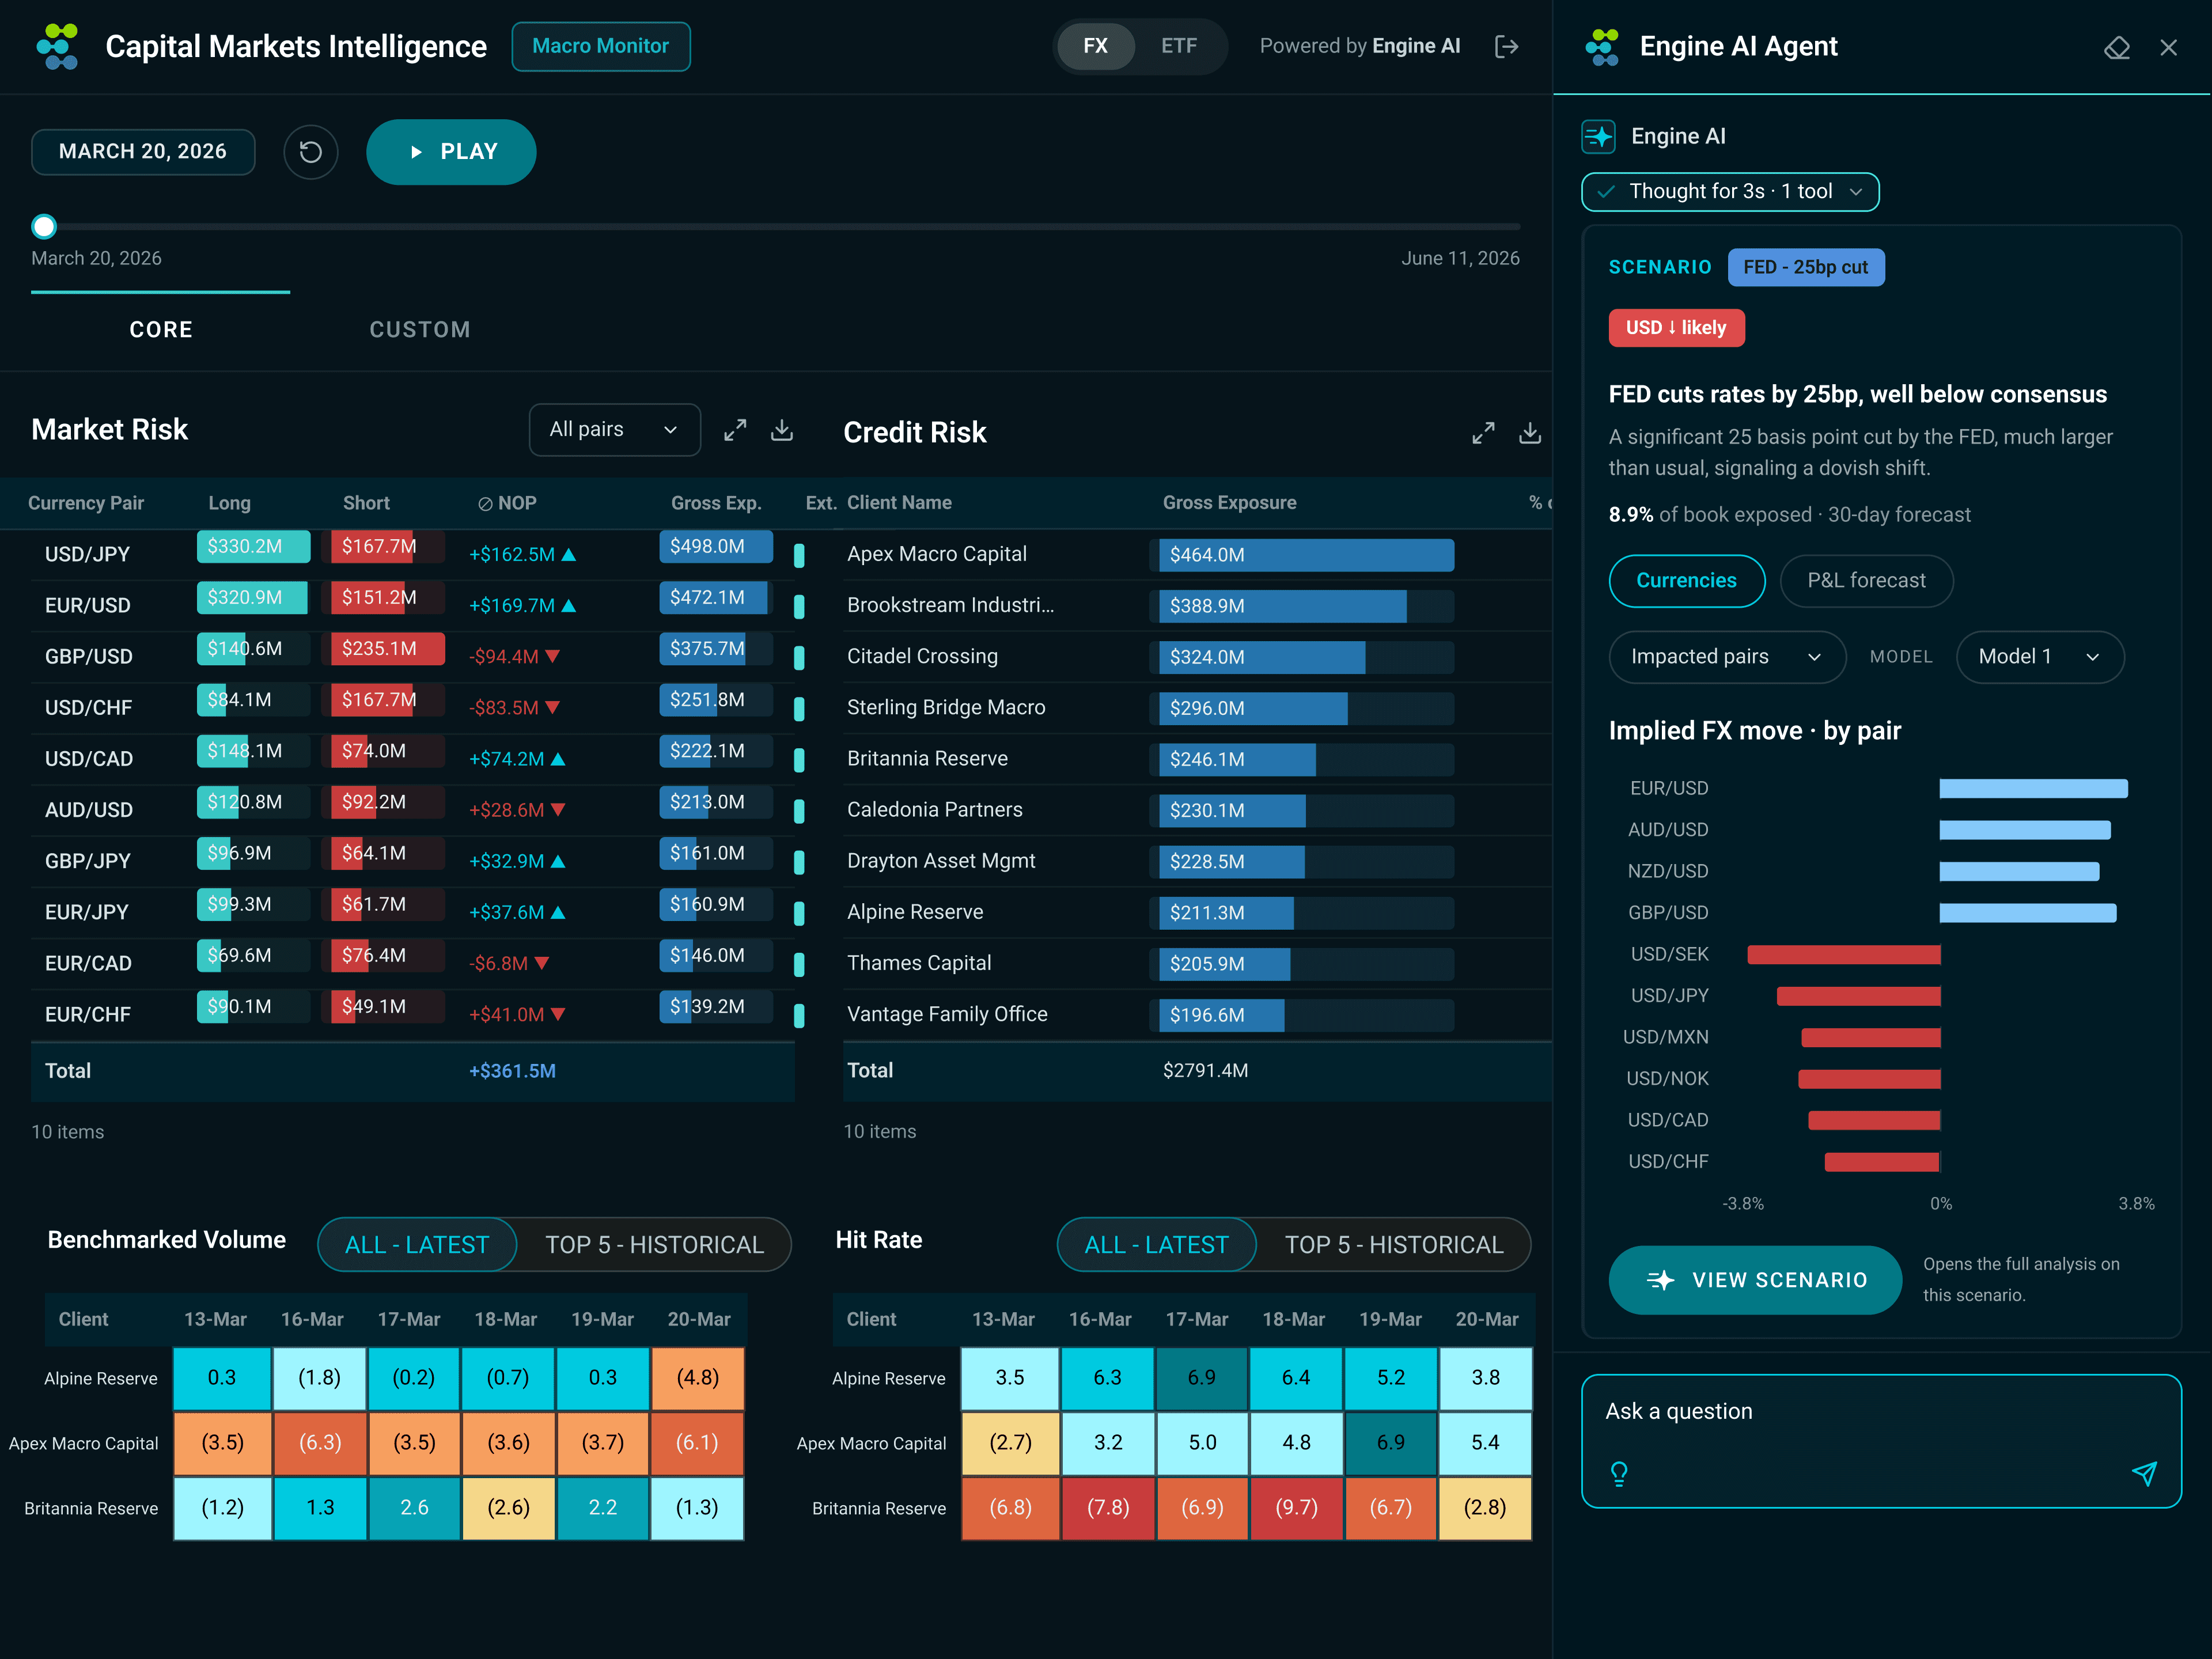Click the EUR/USD NOP up arrow
This screenshot has width=2212, height=1659.
point(569,606)
